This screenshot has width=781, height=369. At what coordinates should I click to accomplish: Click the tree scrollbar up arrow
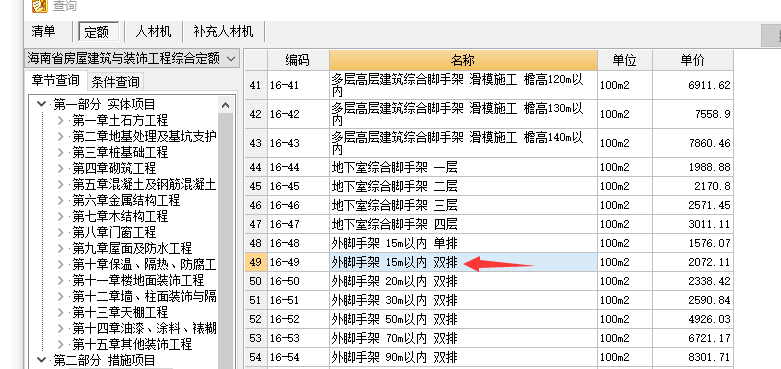click(x=226, y=105)
